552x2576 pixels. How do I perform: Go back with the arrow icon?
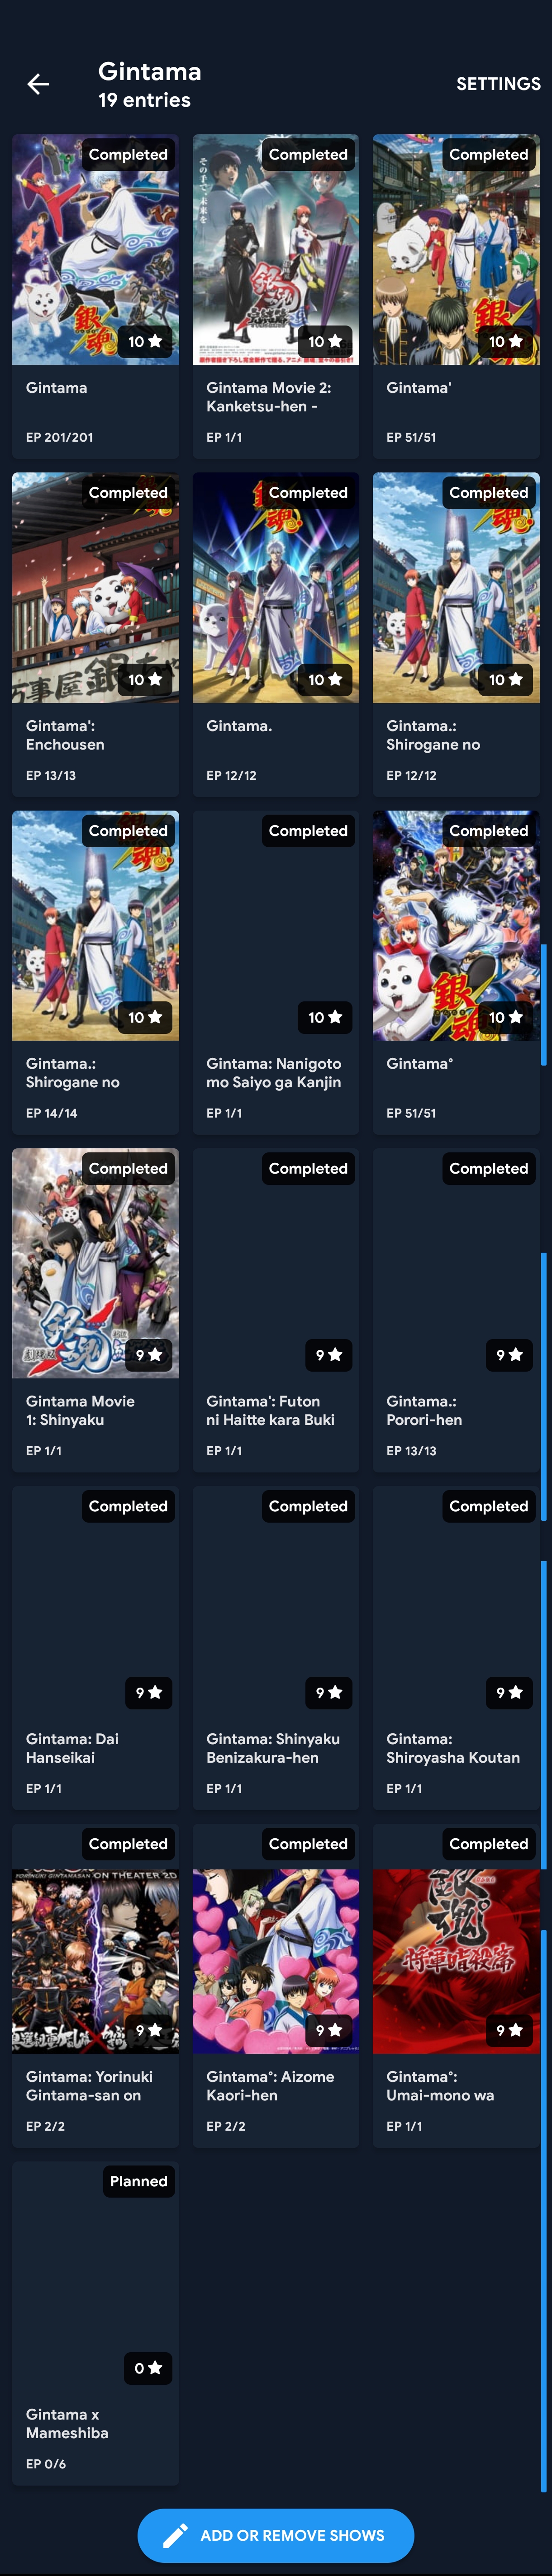[38, 84]
